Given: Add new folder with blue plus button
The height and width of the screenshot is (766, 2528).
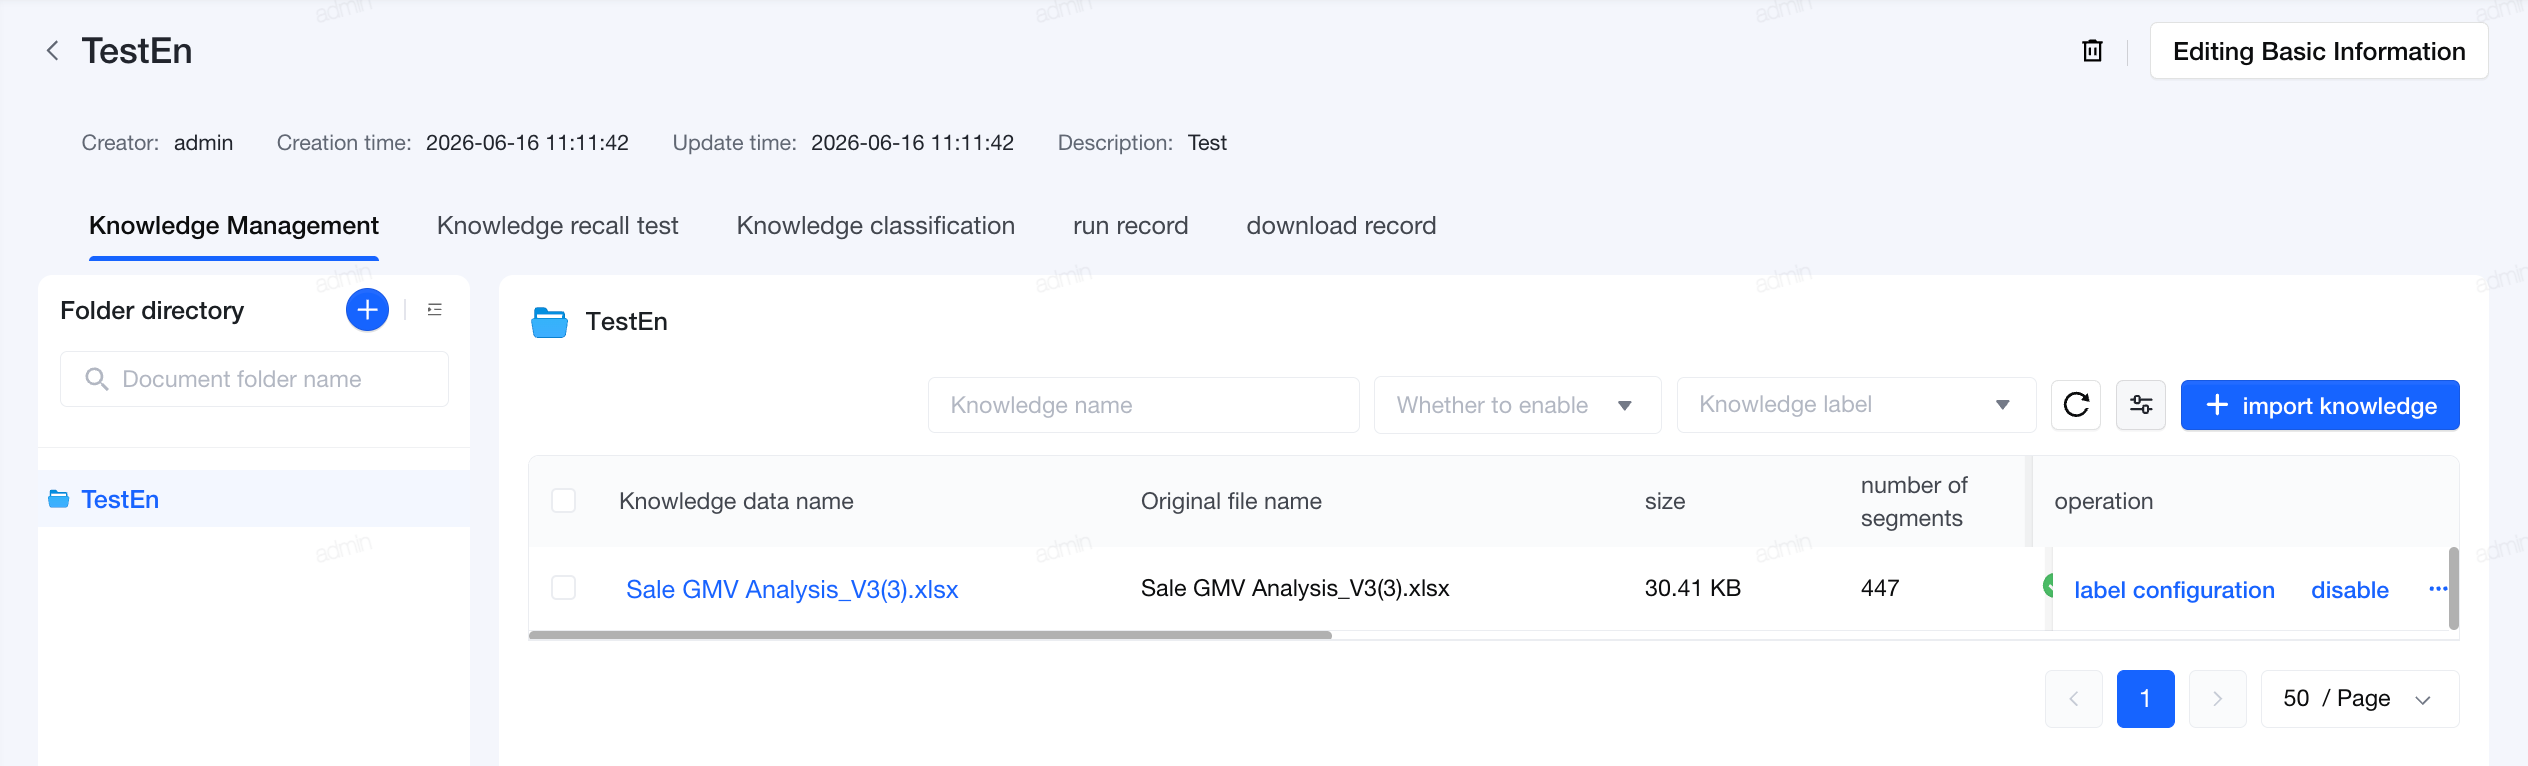Looking at the screenshot, I should pyautogui.click(x=367, y=310).
